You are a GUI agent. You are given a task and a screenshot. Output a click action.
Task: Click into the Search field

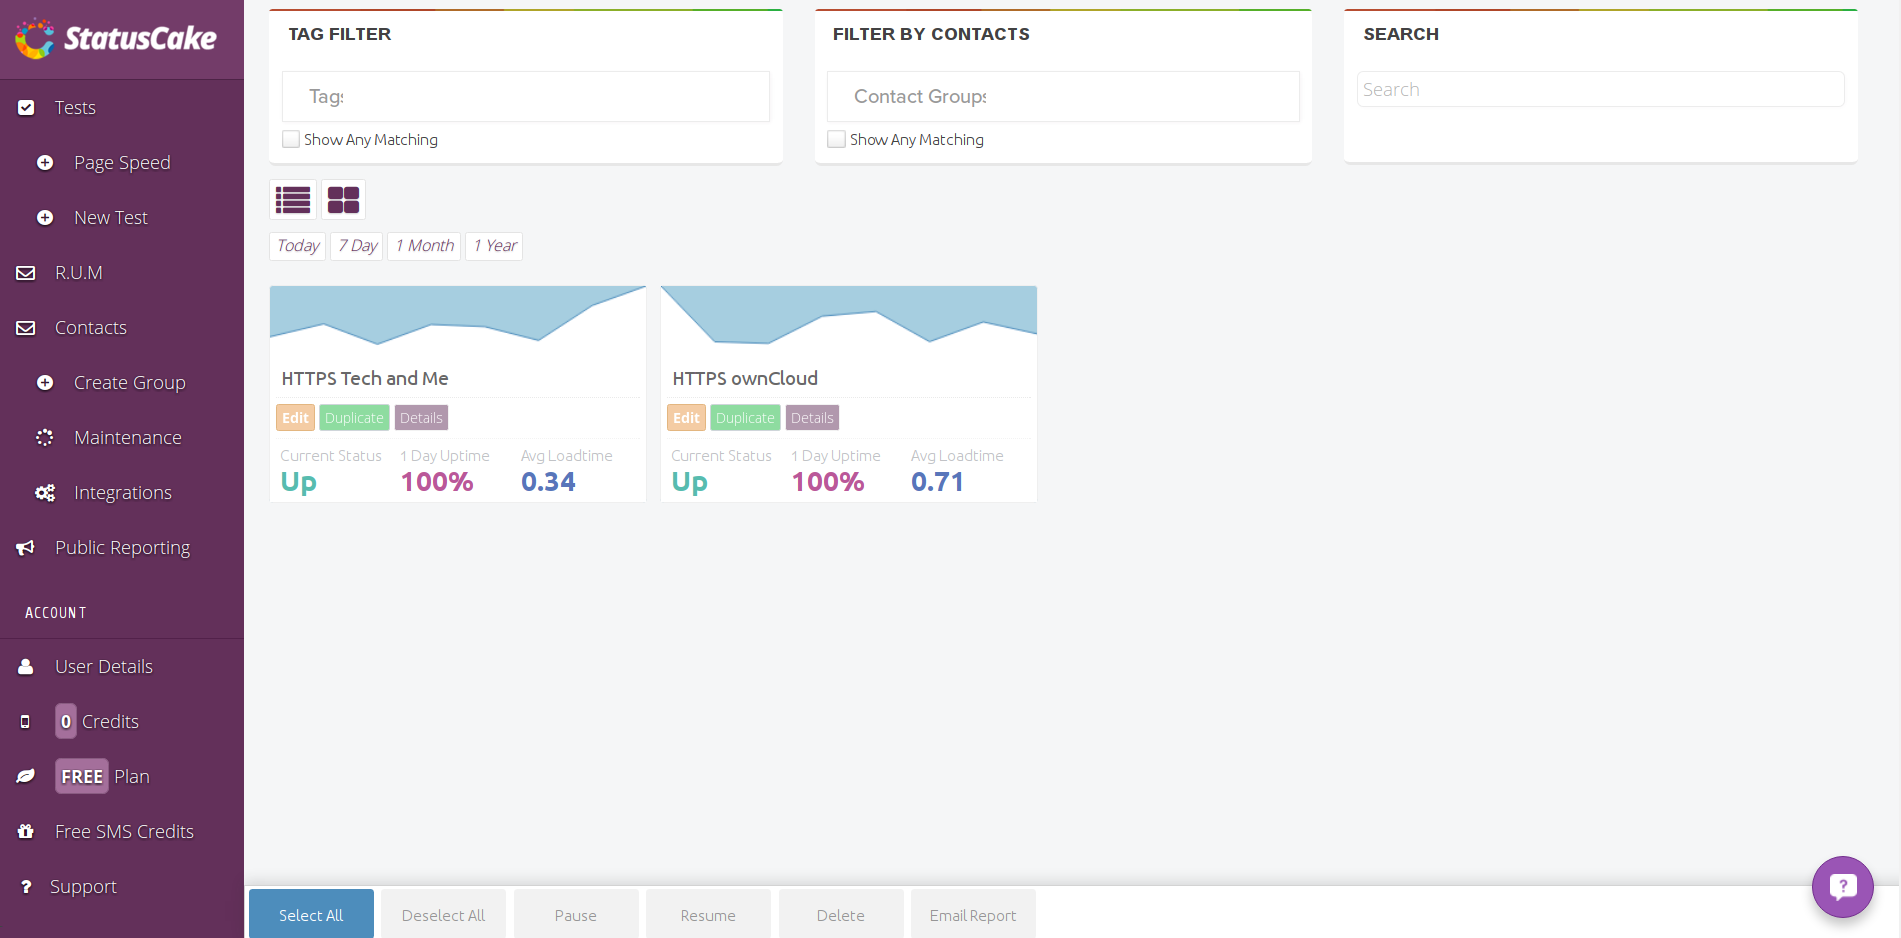pos(1600,89)
